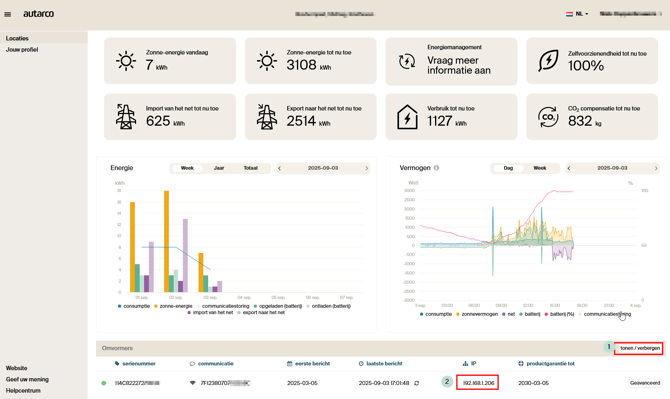The height and width of the screenshot is (399, 670).
Task: Click the Energiemanagement cycle icon
Action: click(x=407, y=61)
